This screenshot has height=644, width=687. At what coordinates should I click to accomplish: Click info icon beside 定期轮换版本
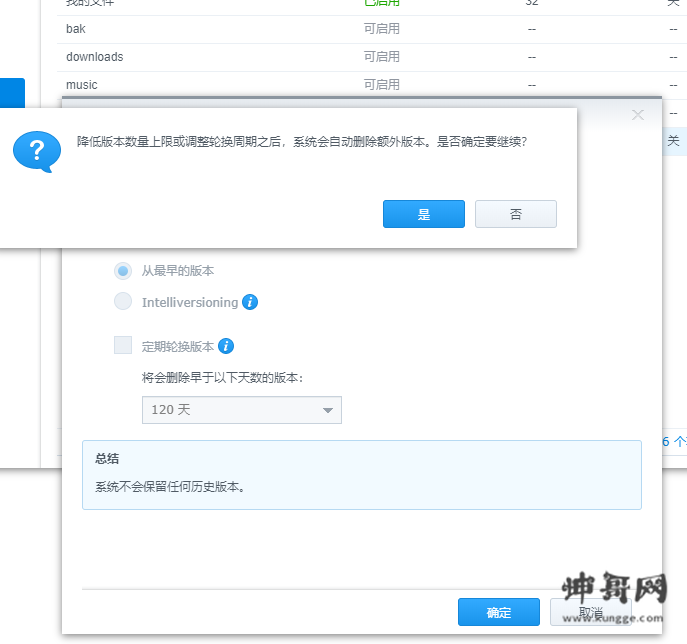click(226, 346)
